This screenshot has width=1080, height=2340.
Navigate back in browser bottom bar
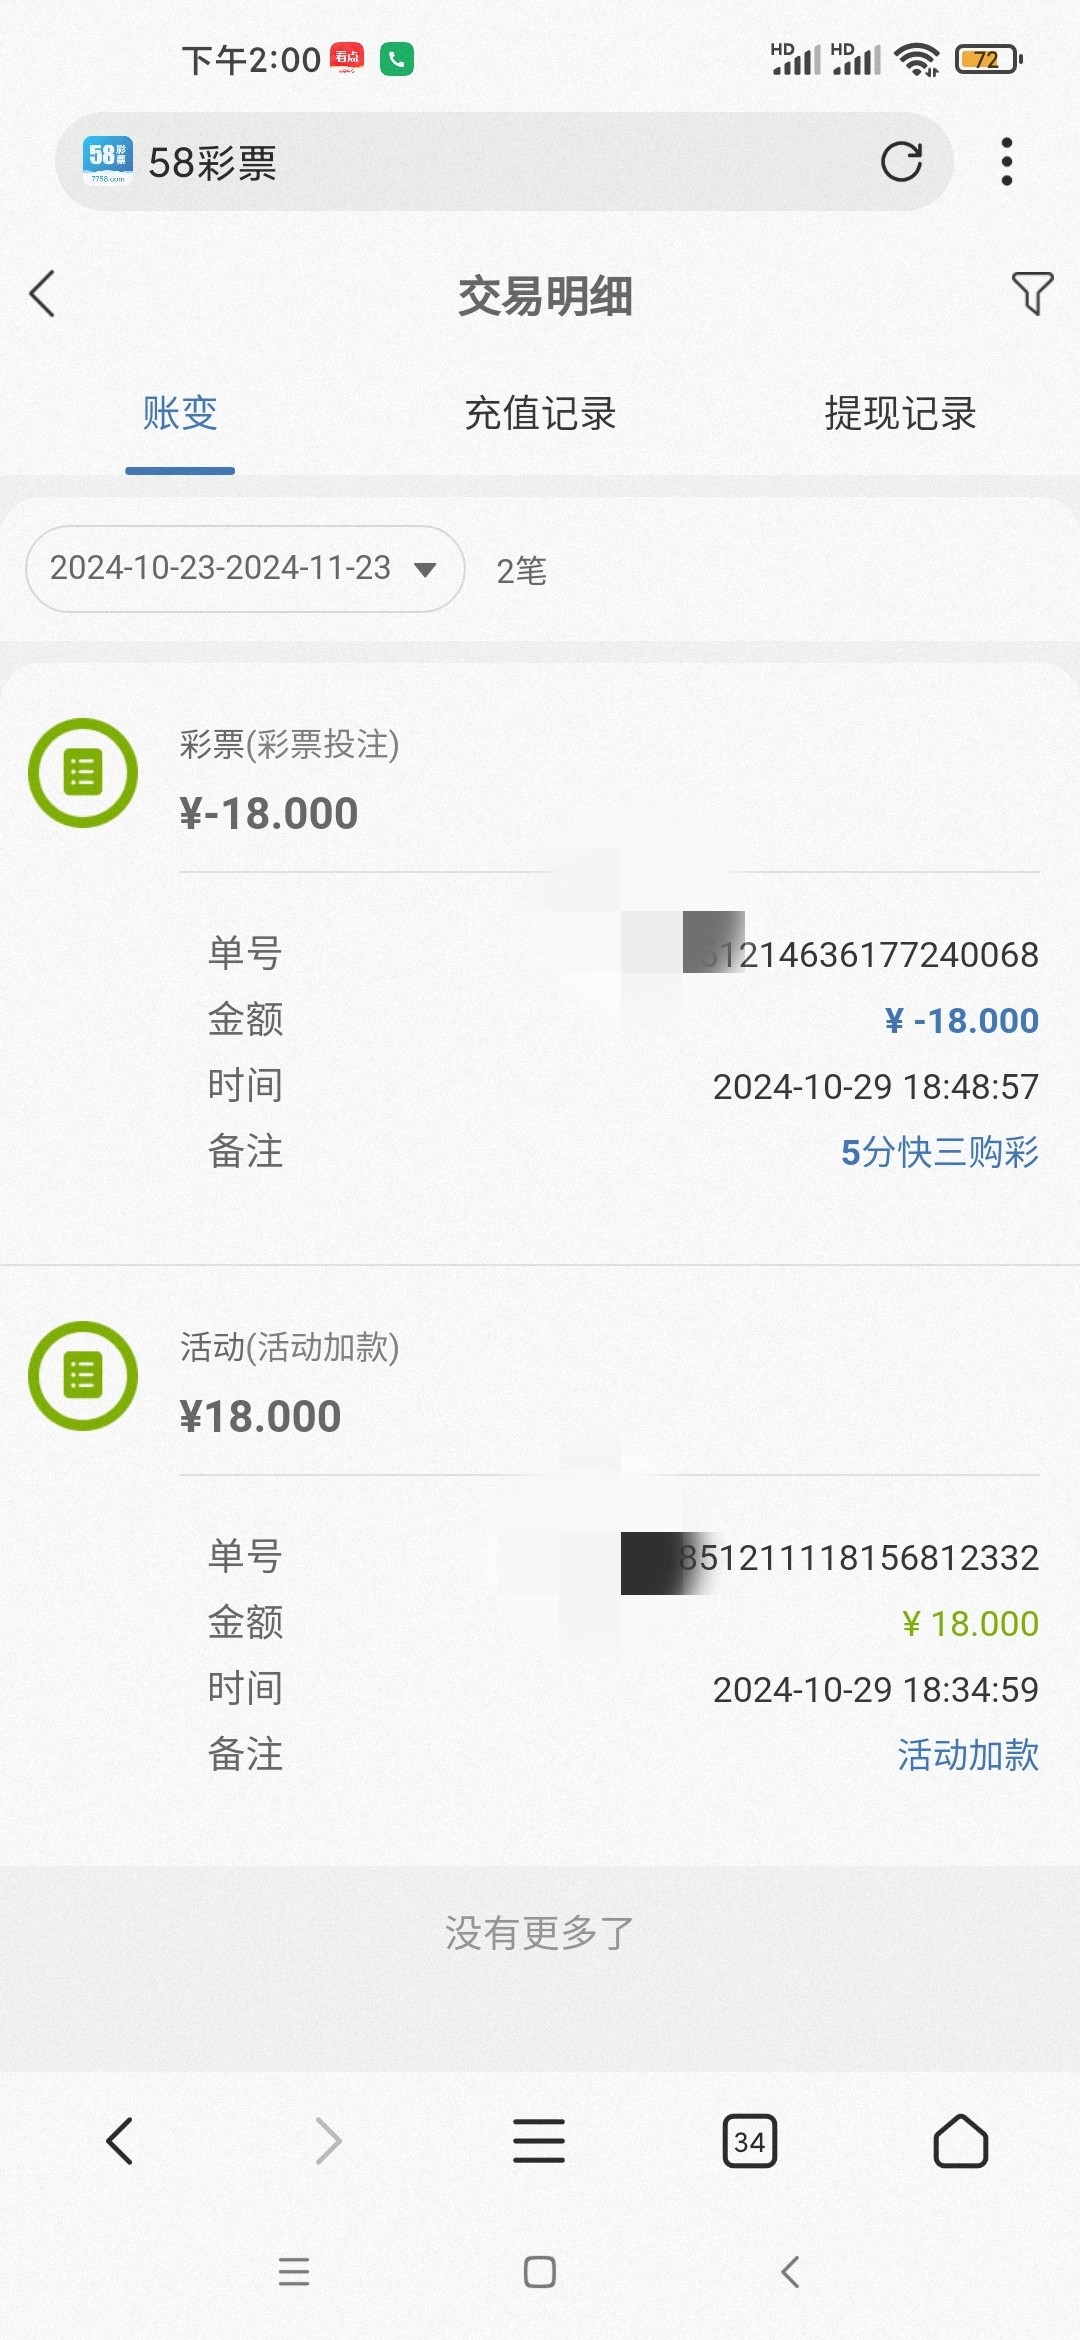(x=120, y=2141)
